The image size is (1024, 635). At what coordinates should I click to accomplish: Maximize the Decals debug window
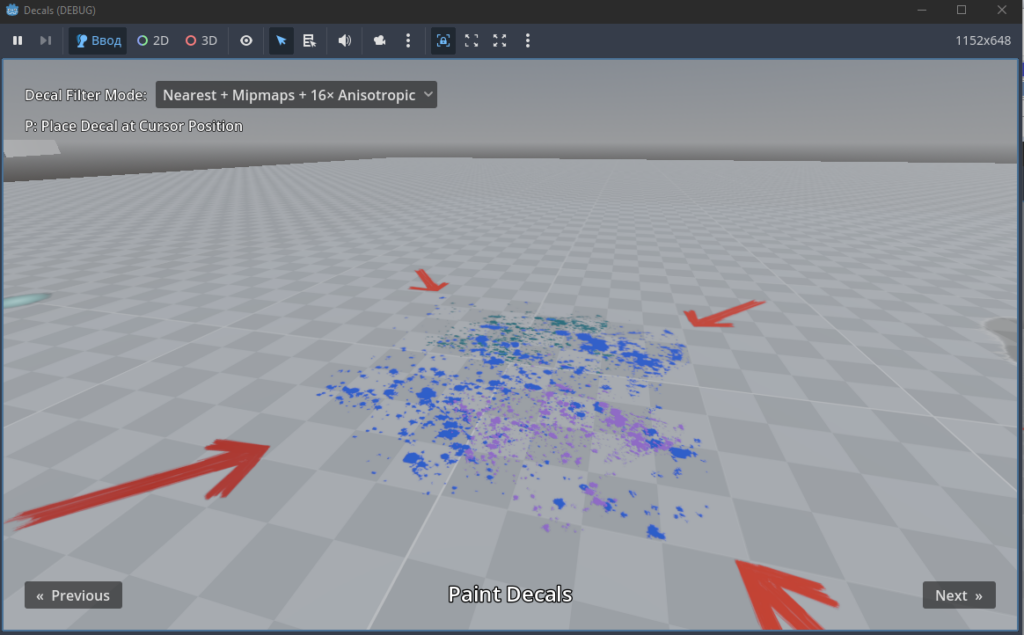961,10
